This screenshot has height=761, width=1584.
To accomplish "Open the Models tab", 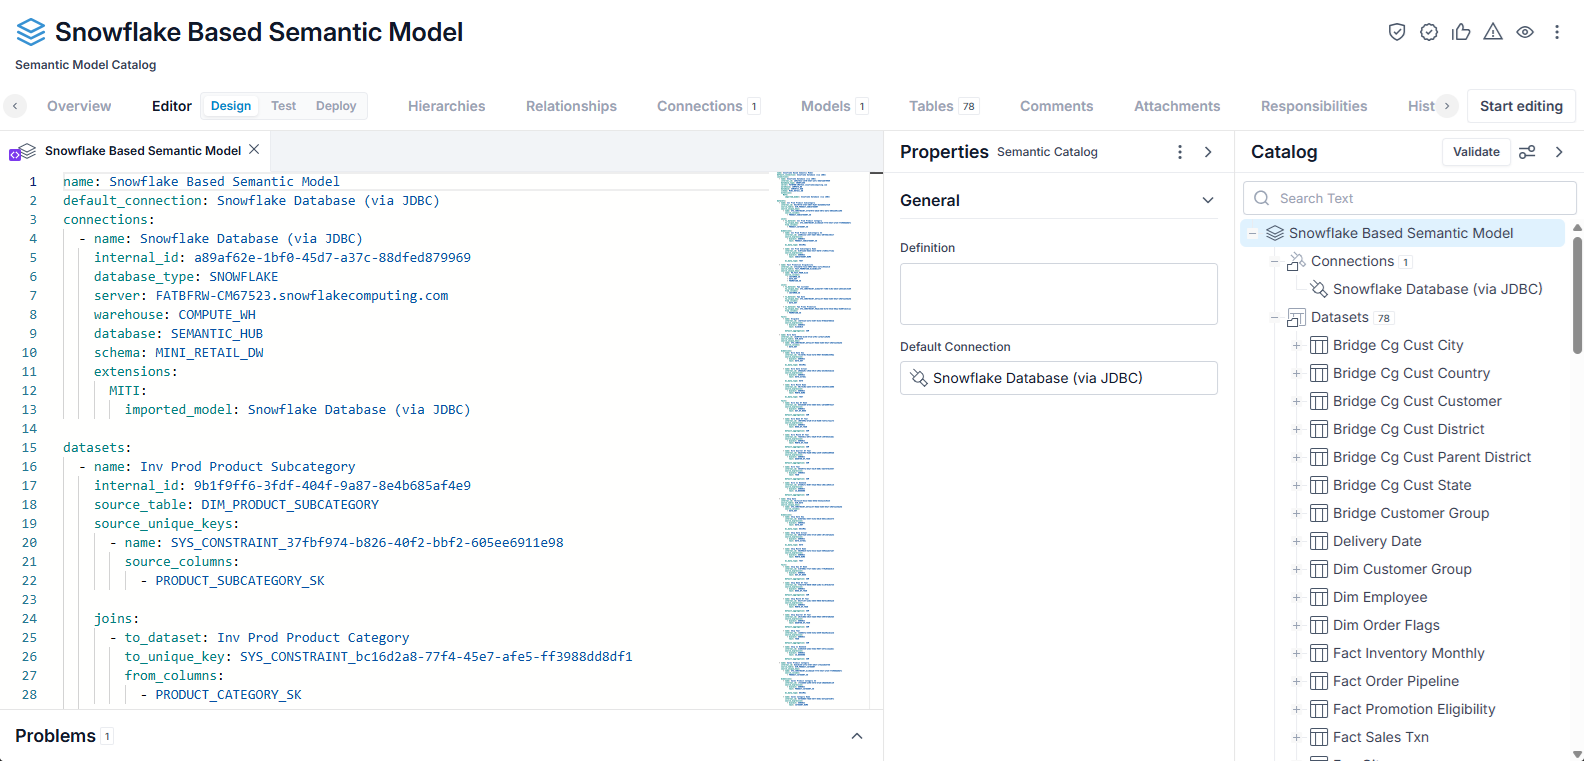I will 834,106.
